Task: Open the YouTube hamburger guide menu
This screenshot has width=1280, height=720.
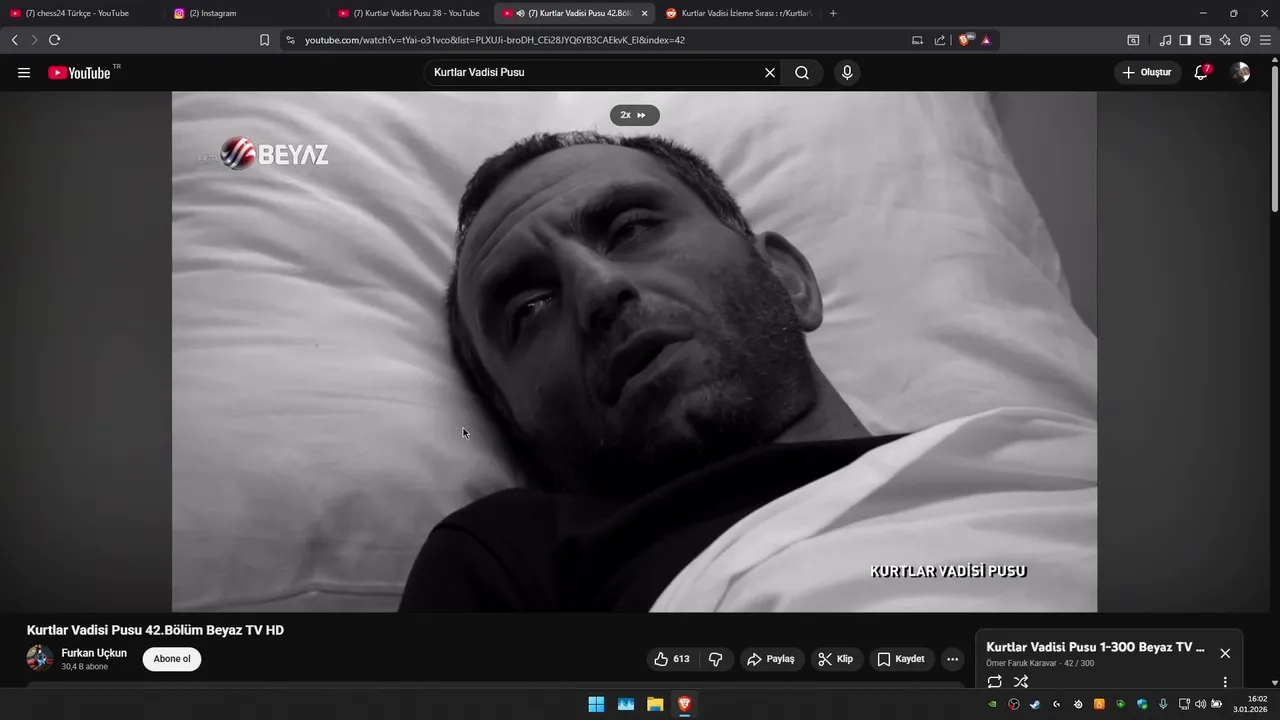Action: click(x=24, y=73)
